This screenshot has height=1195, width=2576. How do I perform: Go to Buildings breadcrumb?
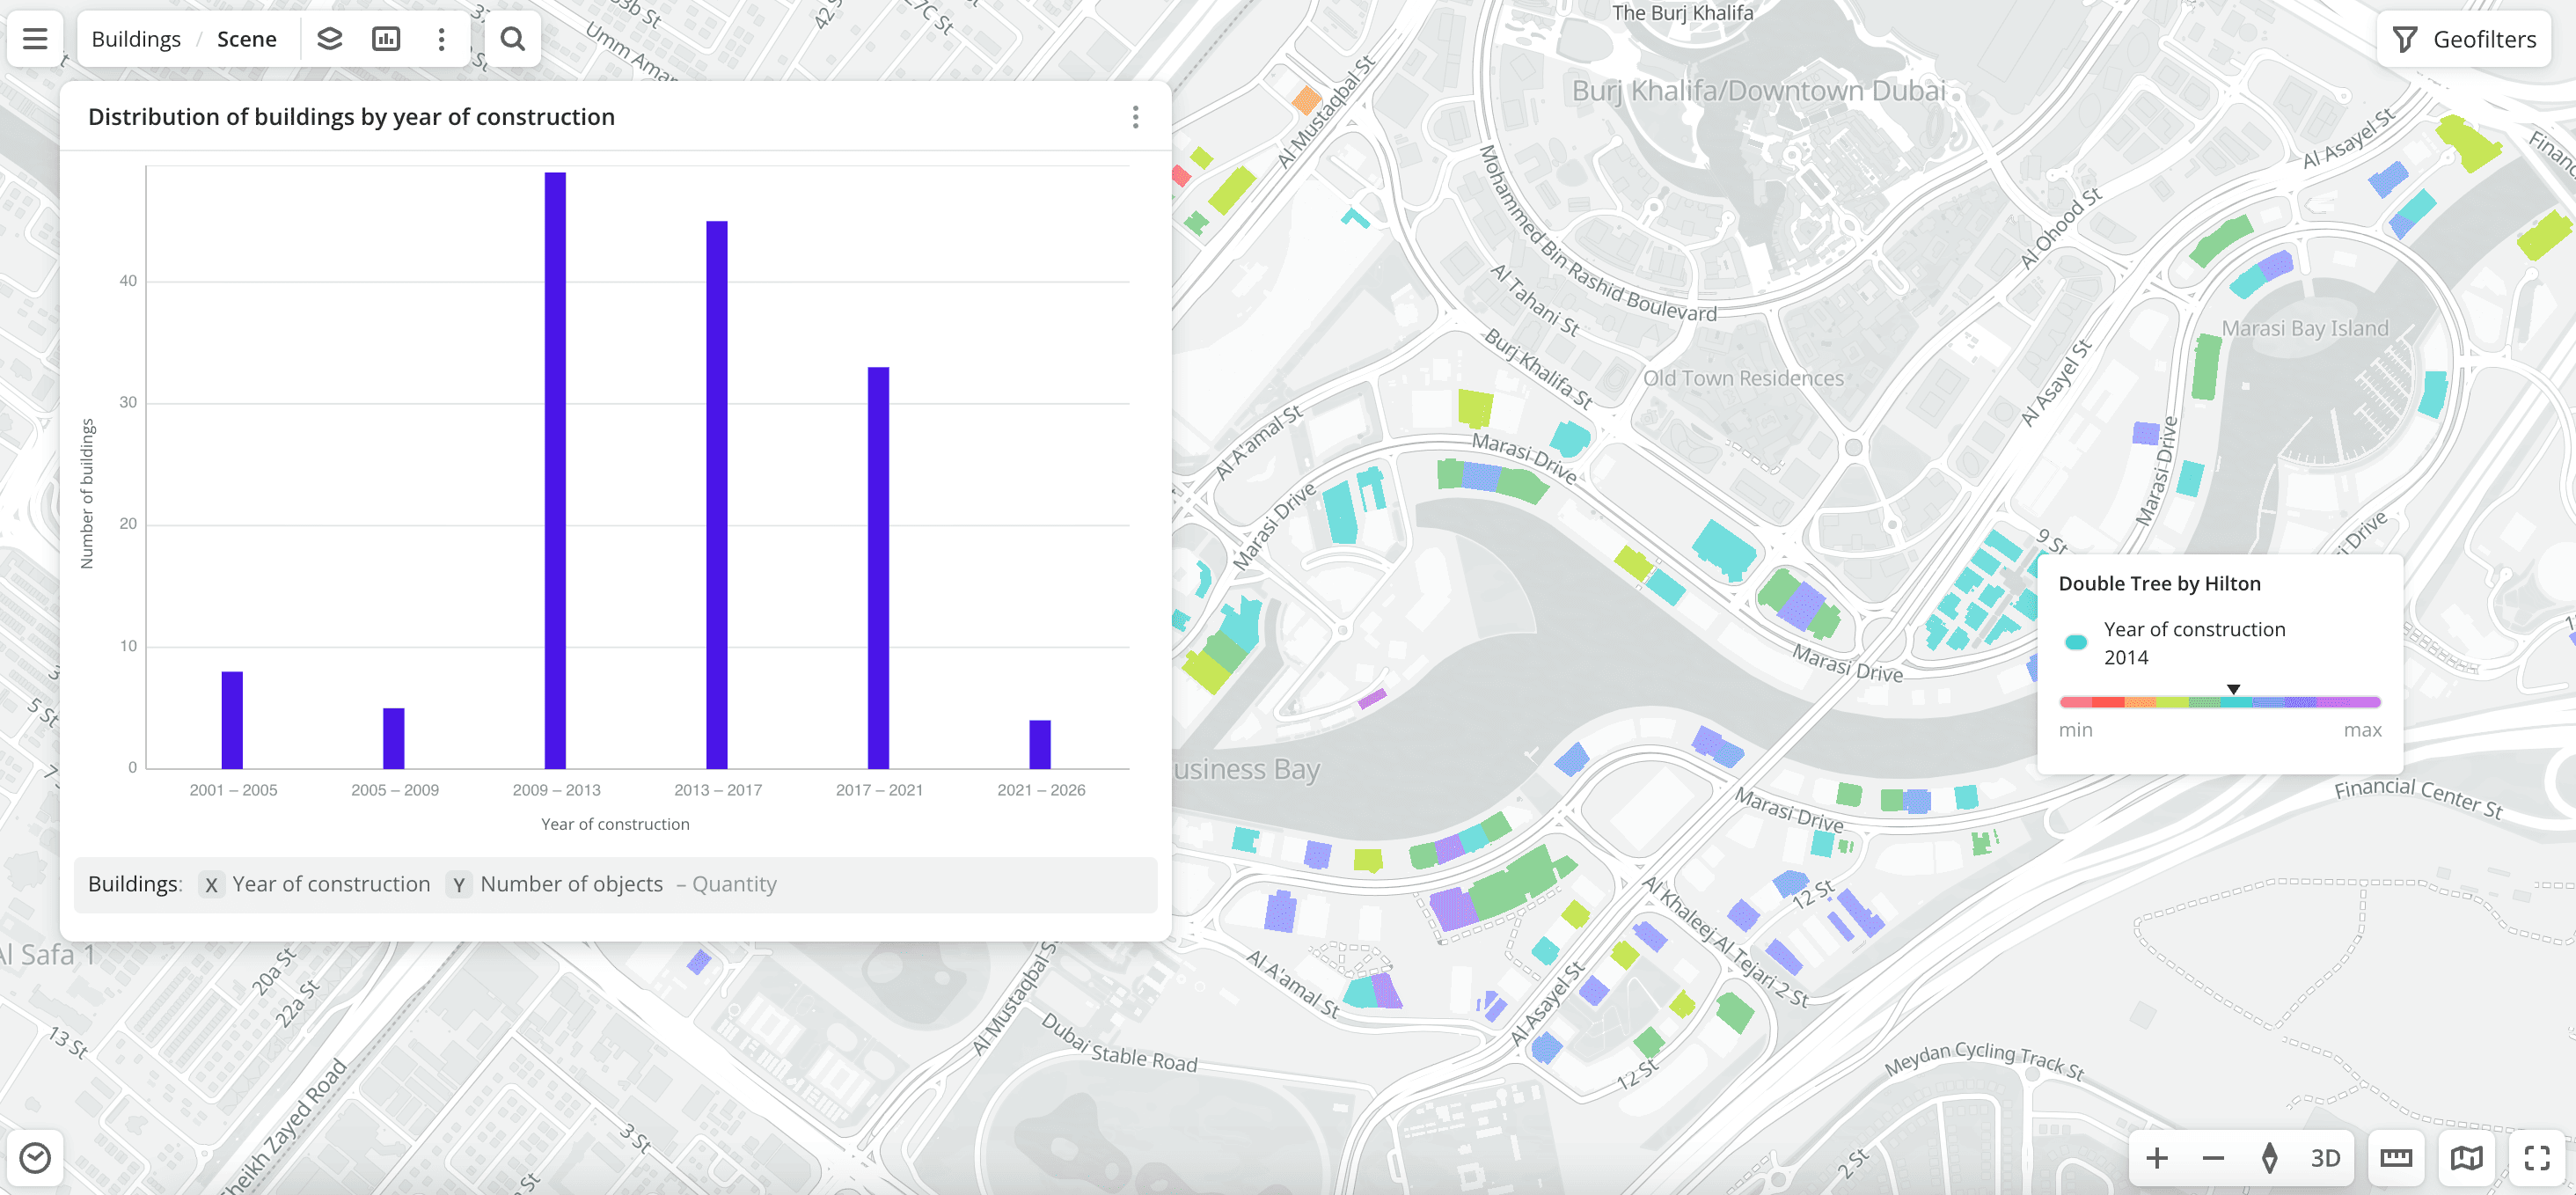point(136,39)
